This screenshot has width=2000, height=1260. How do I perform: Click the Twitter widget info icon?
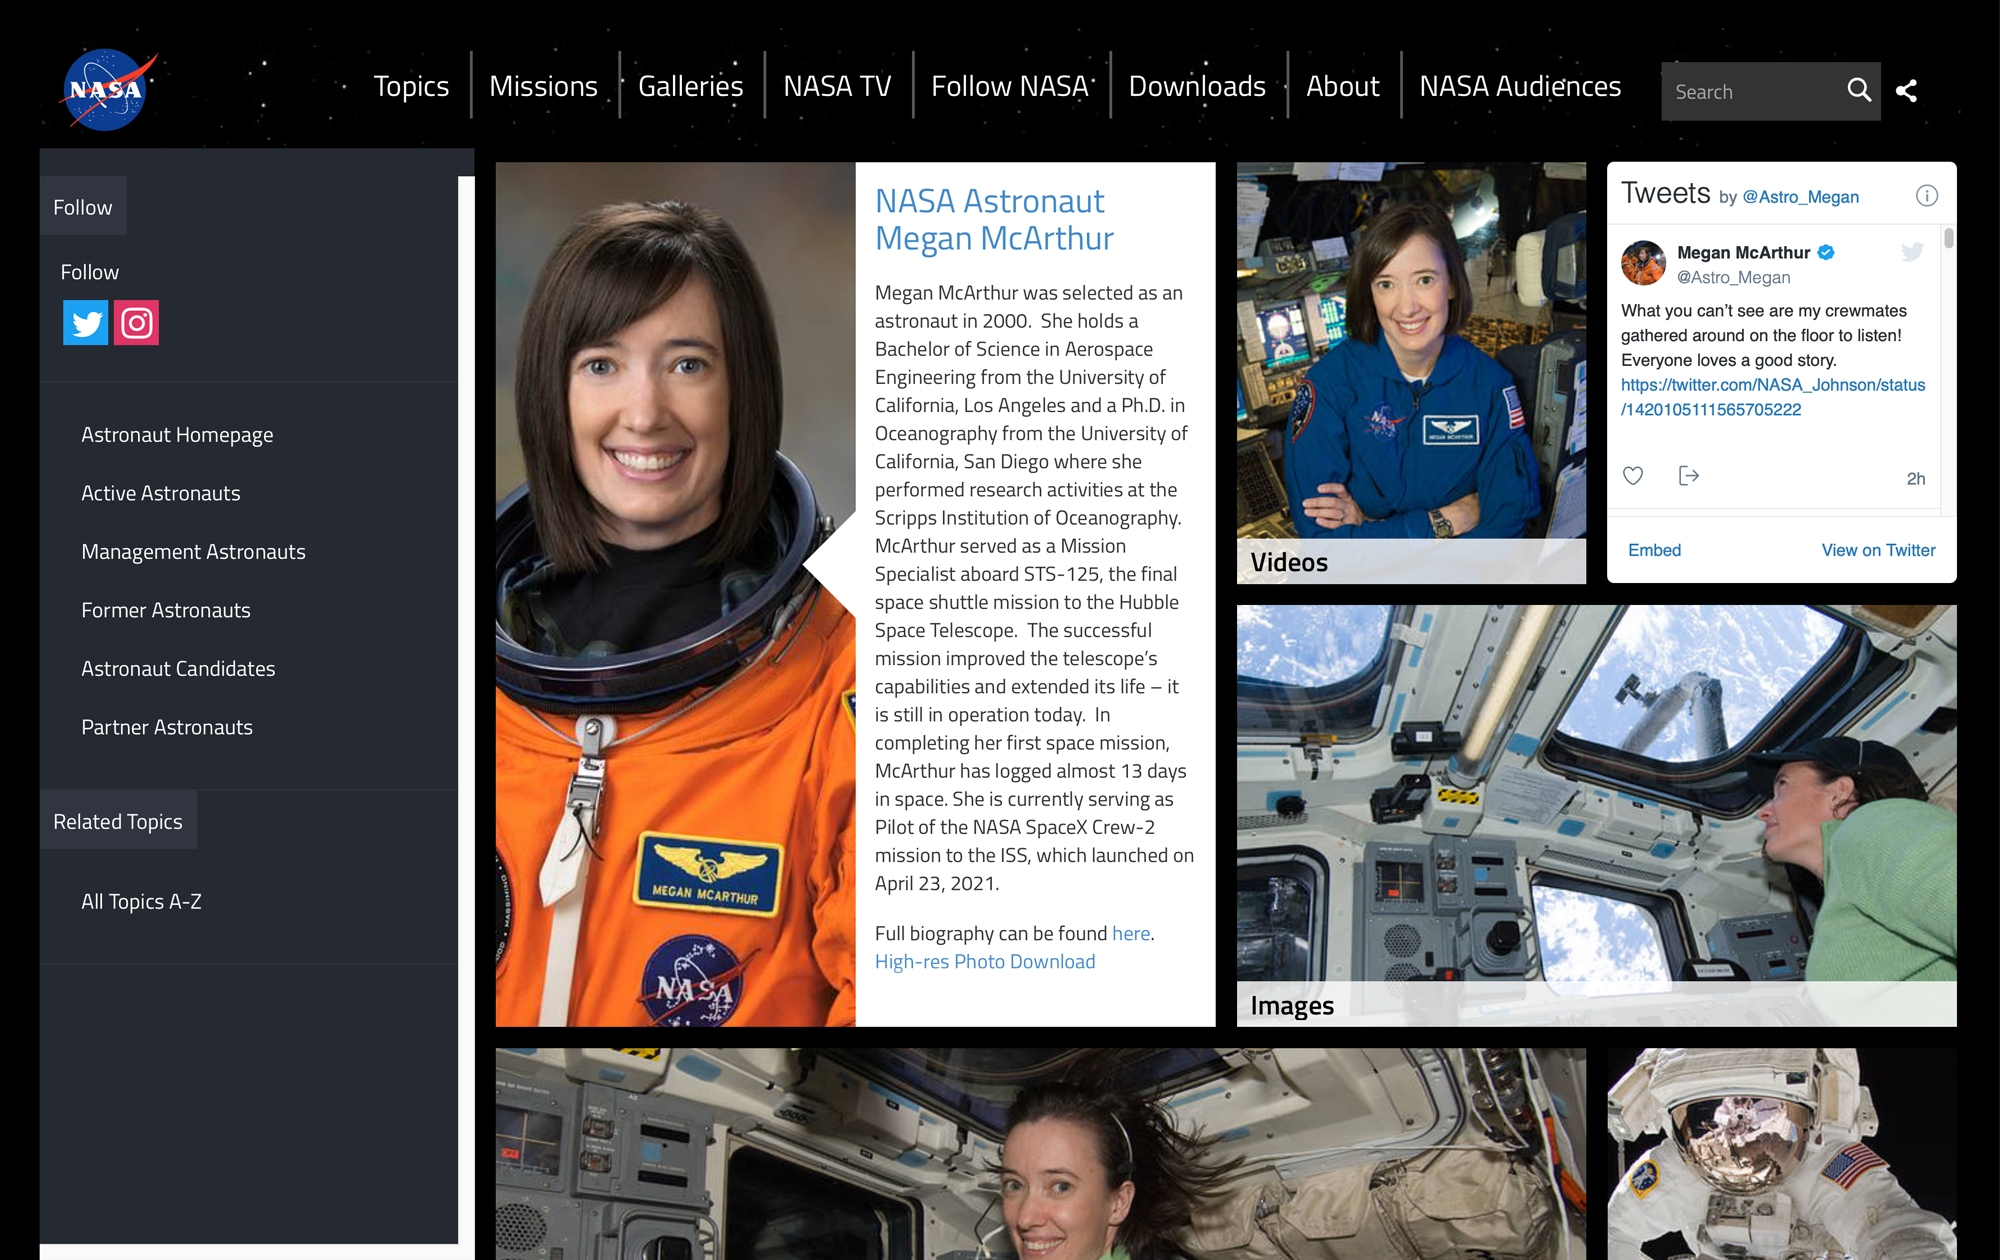click(x=1926, y=196)
